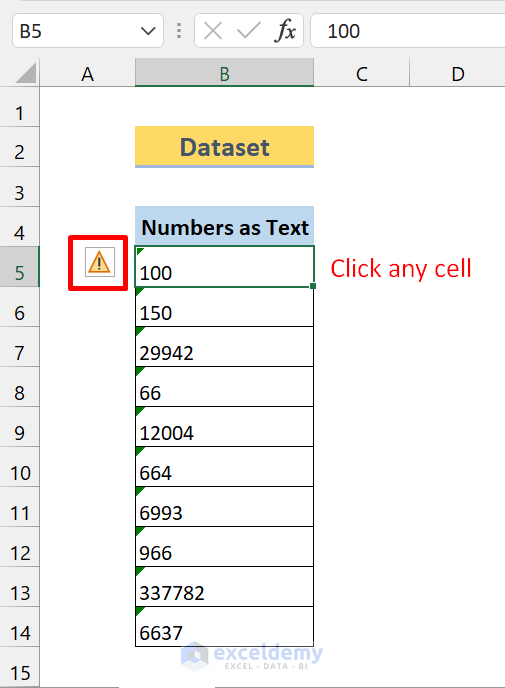Select row 11 header
The image size is (505, 688).
coord(19,506)
